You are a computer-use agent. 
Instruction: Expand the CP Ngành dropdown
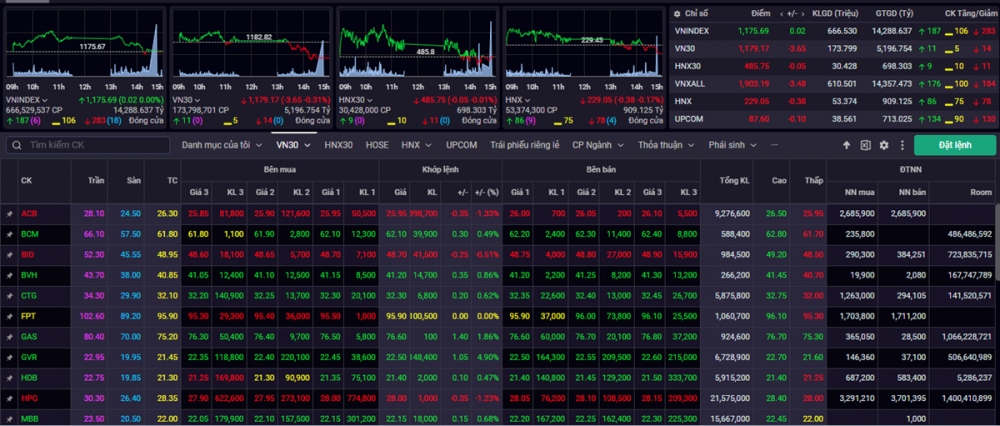coord(596,145)
